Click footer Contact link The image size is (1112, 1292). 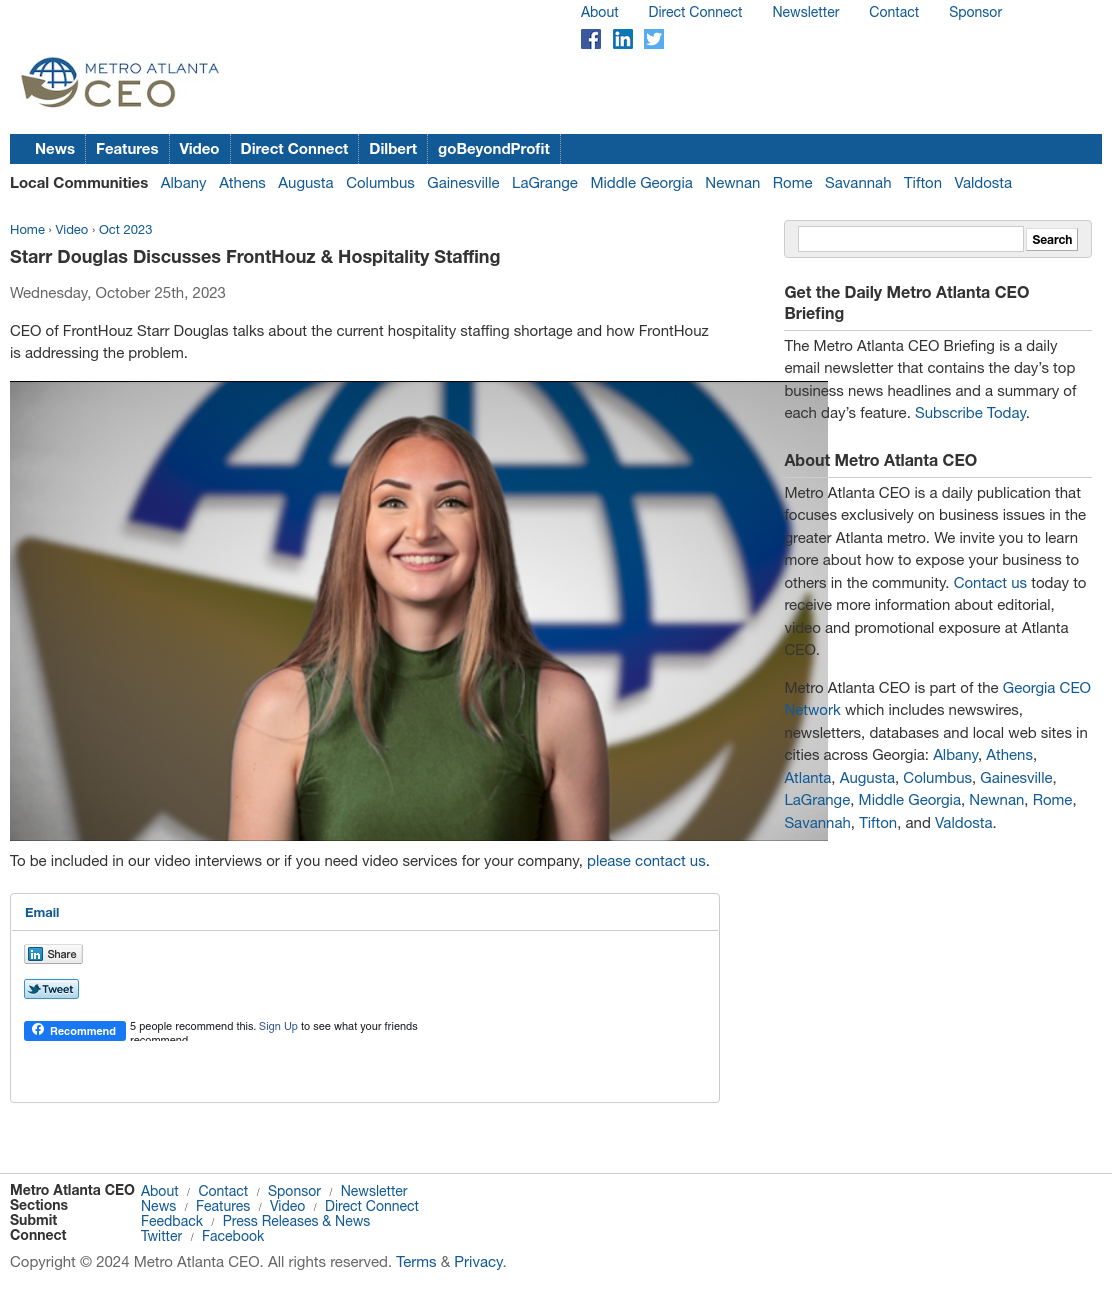click(223, 1191)
